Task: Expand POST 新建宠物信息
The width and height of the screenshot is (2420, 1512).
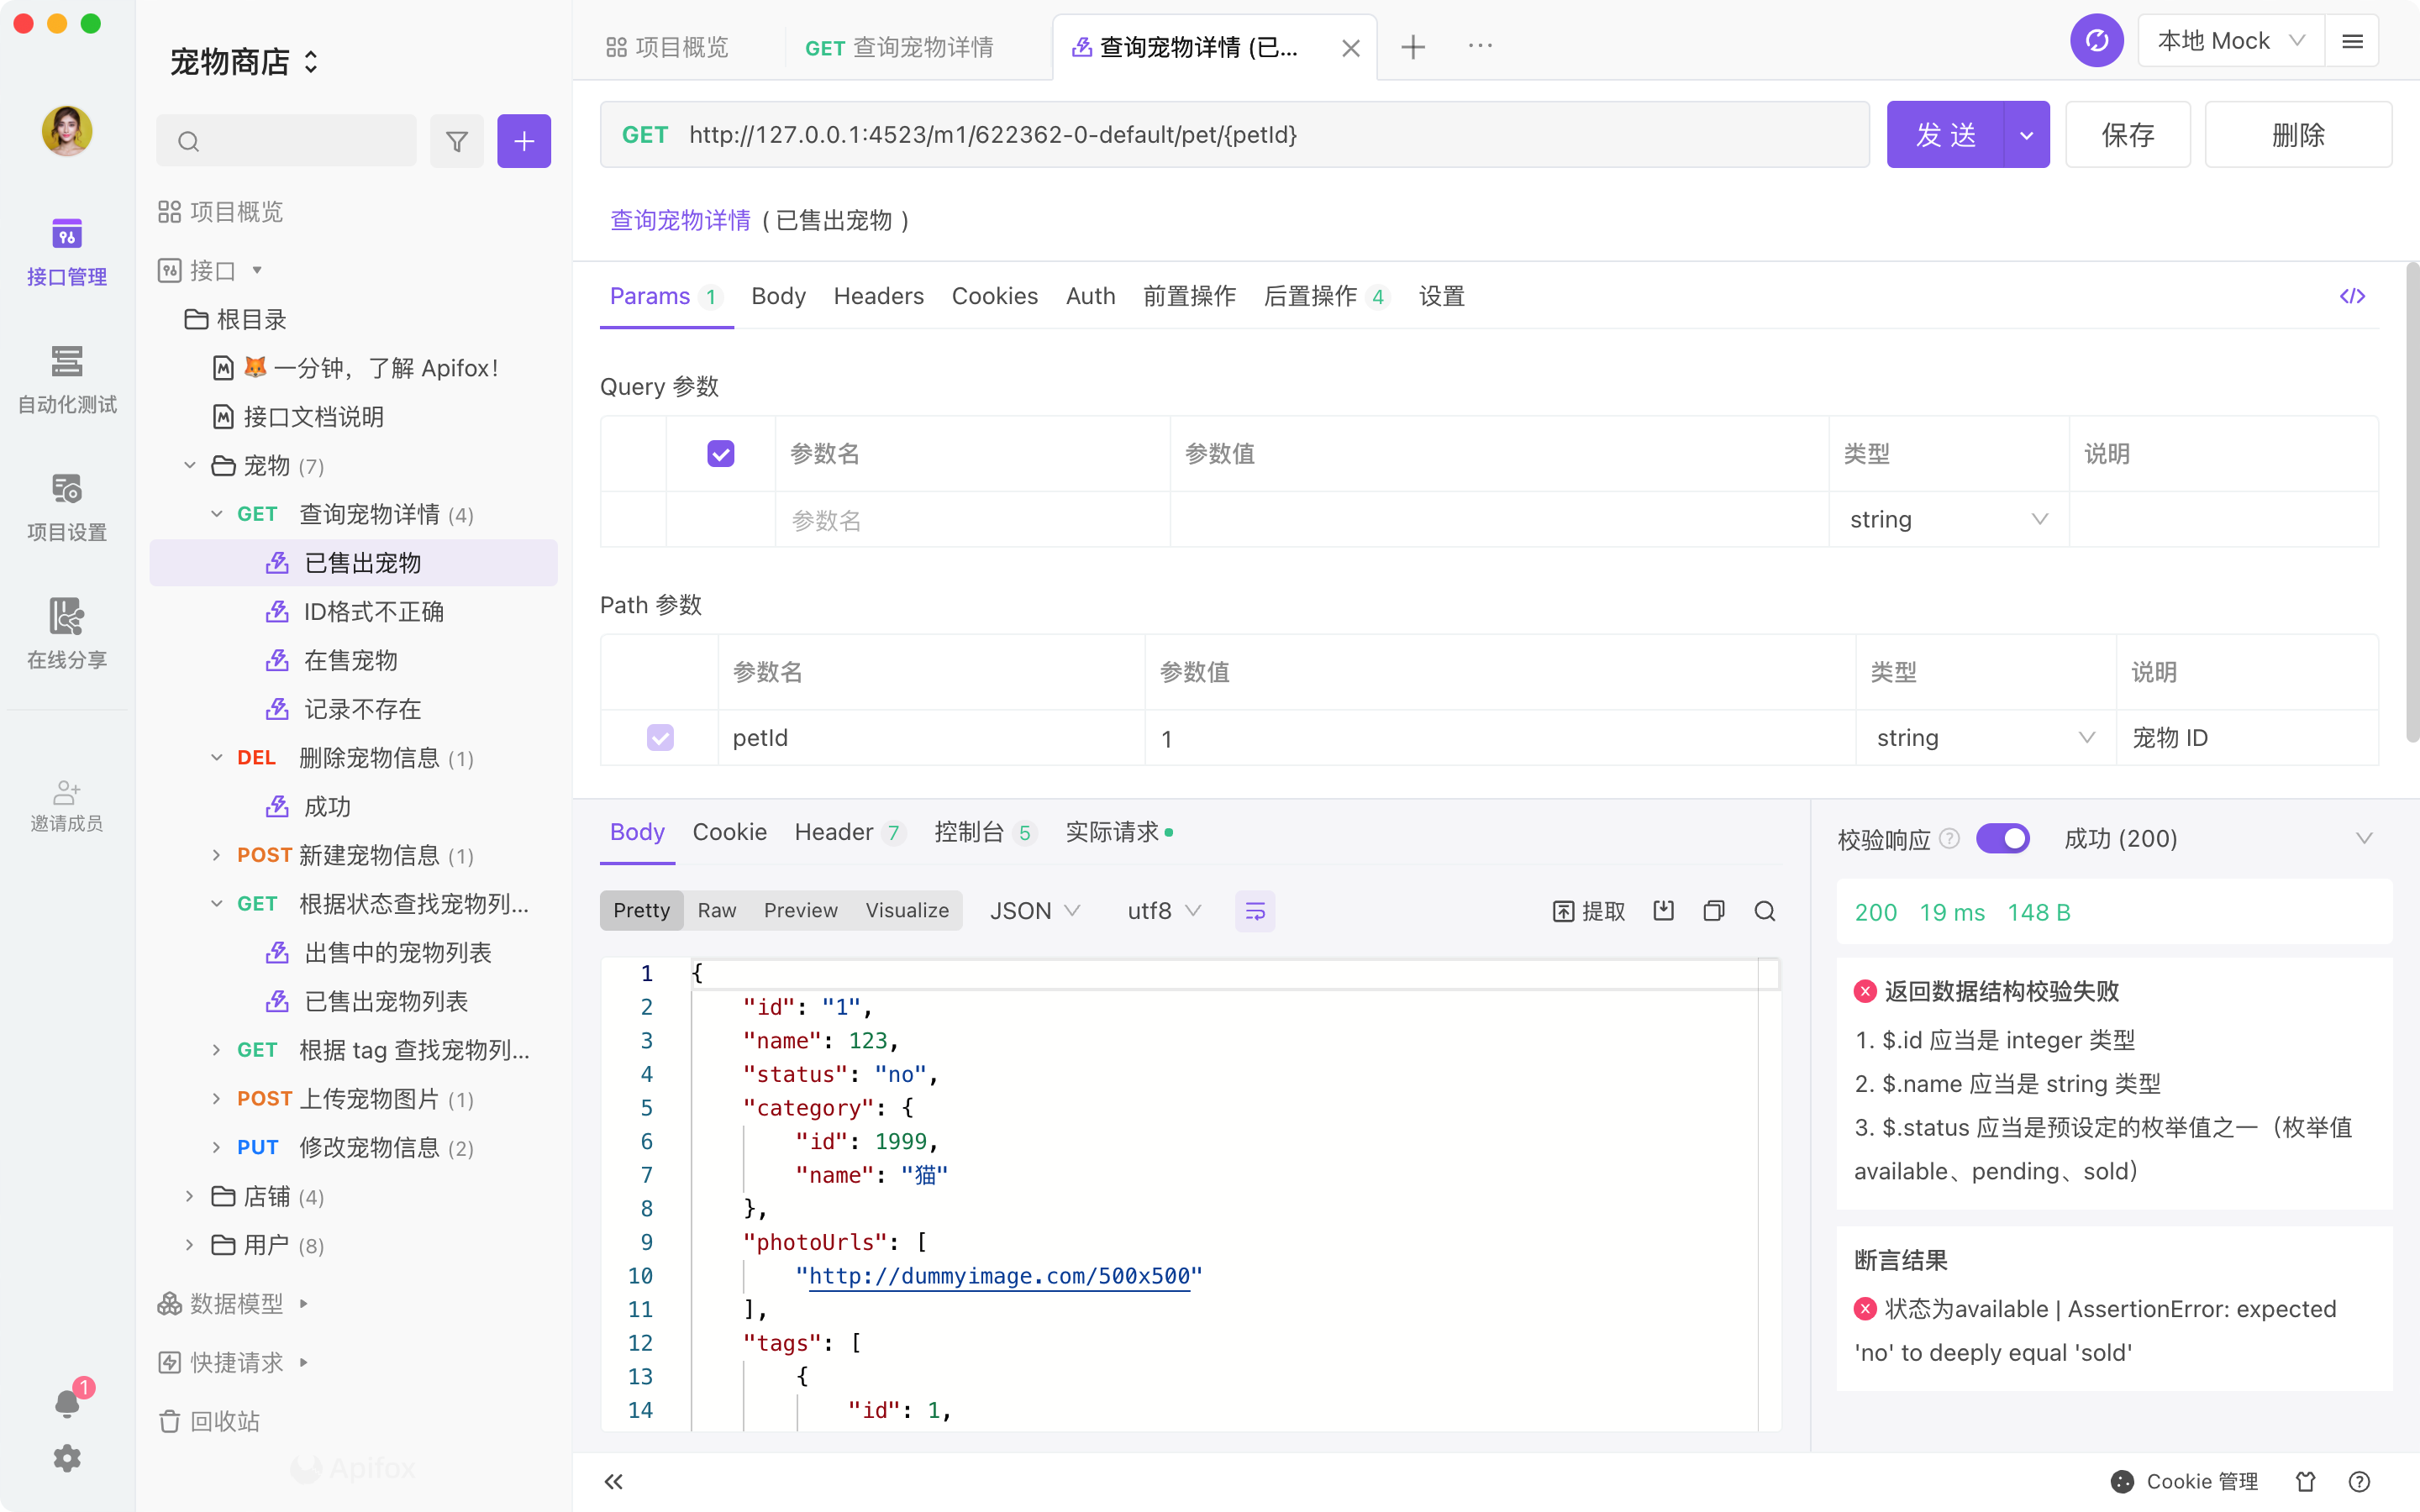Action: click(216, 855)
